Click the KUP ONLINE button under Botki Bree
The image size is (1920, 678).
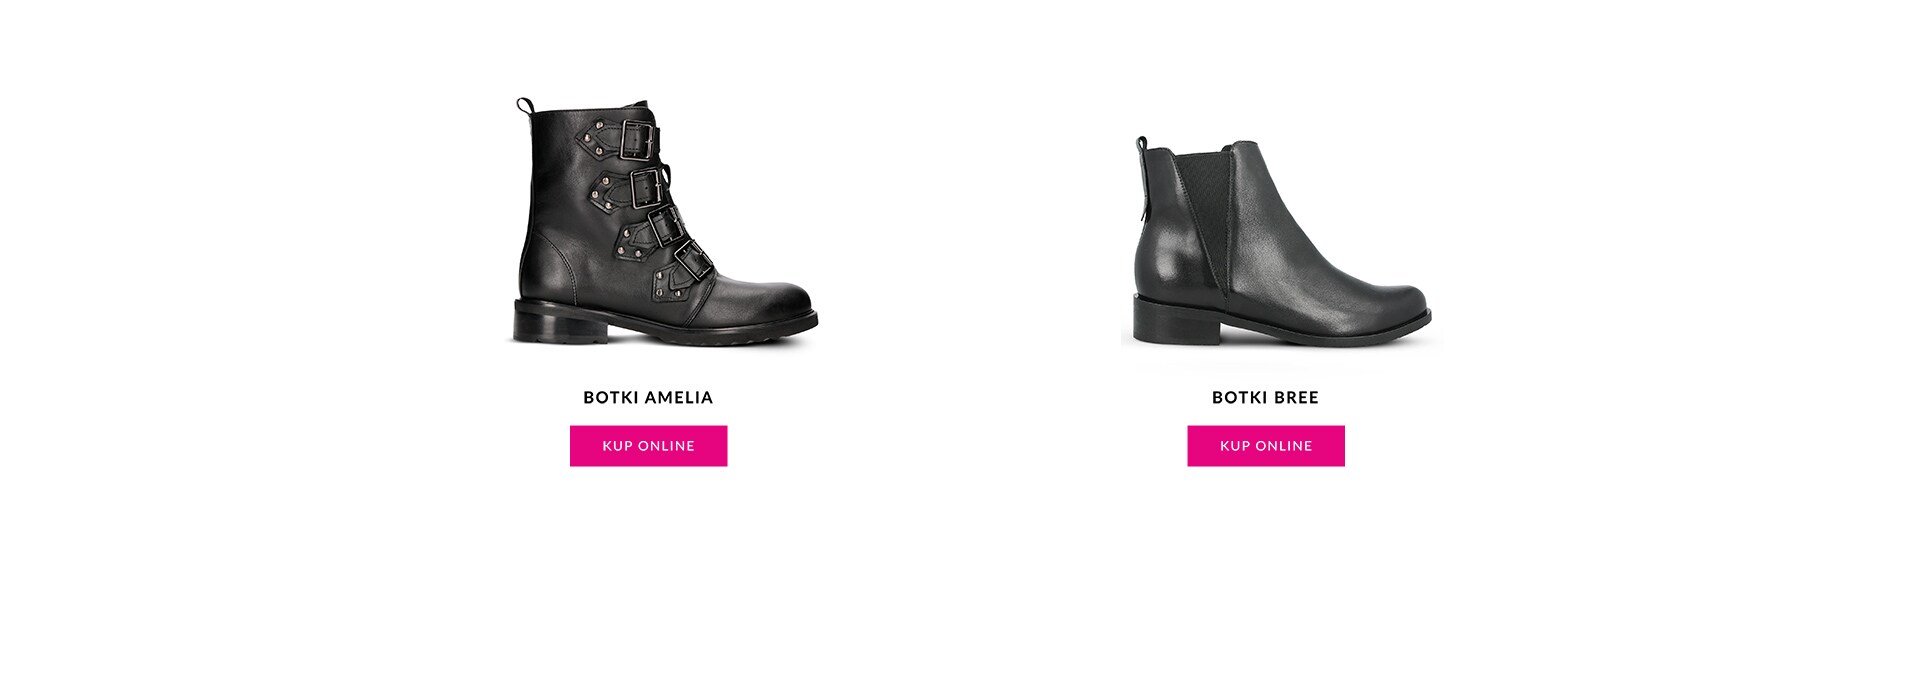point(1265,446)
